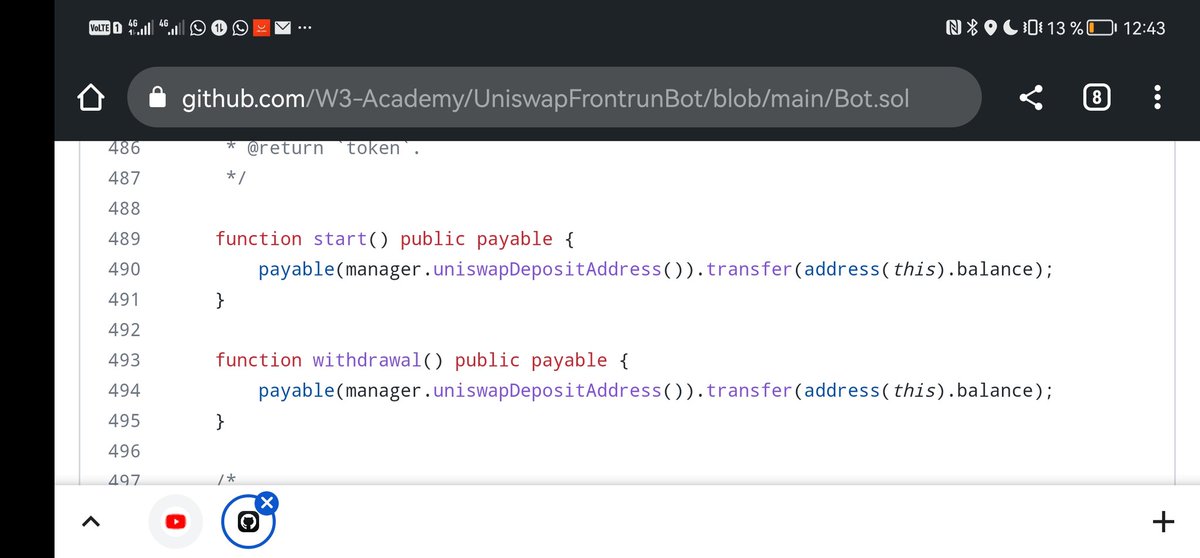Screen dimensions: 1200x558
Task: Tap the mail notification icon
Action: point(283,29)
